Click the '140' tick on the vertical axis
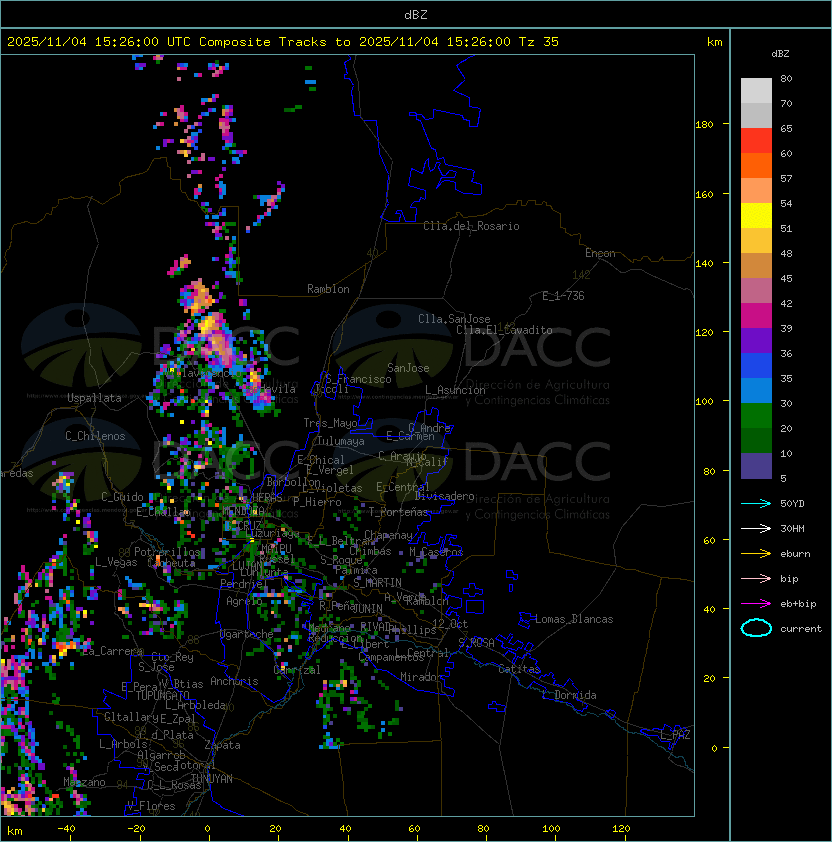This screenshot has height=842, width=832. (704, 264)
